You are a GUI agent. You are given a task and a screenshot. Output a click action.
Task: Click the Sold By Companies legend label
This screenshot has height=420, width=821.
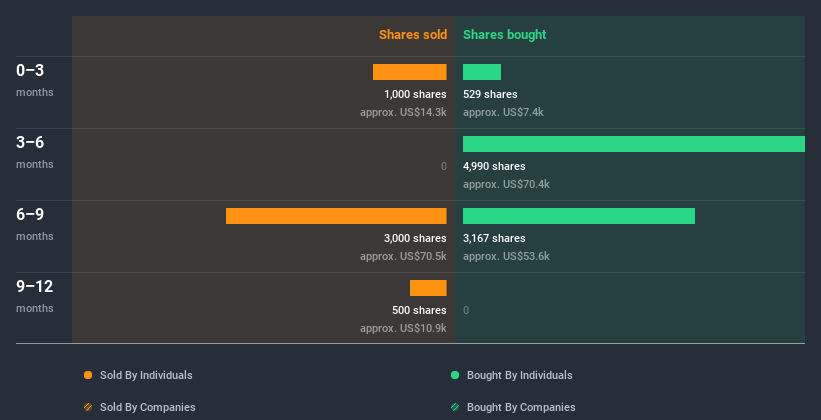(x=148, y=407)
